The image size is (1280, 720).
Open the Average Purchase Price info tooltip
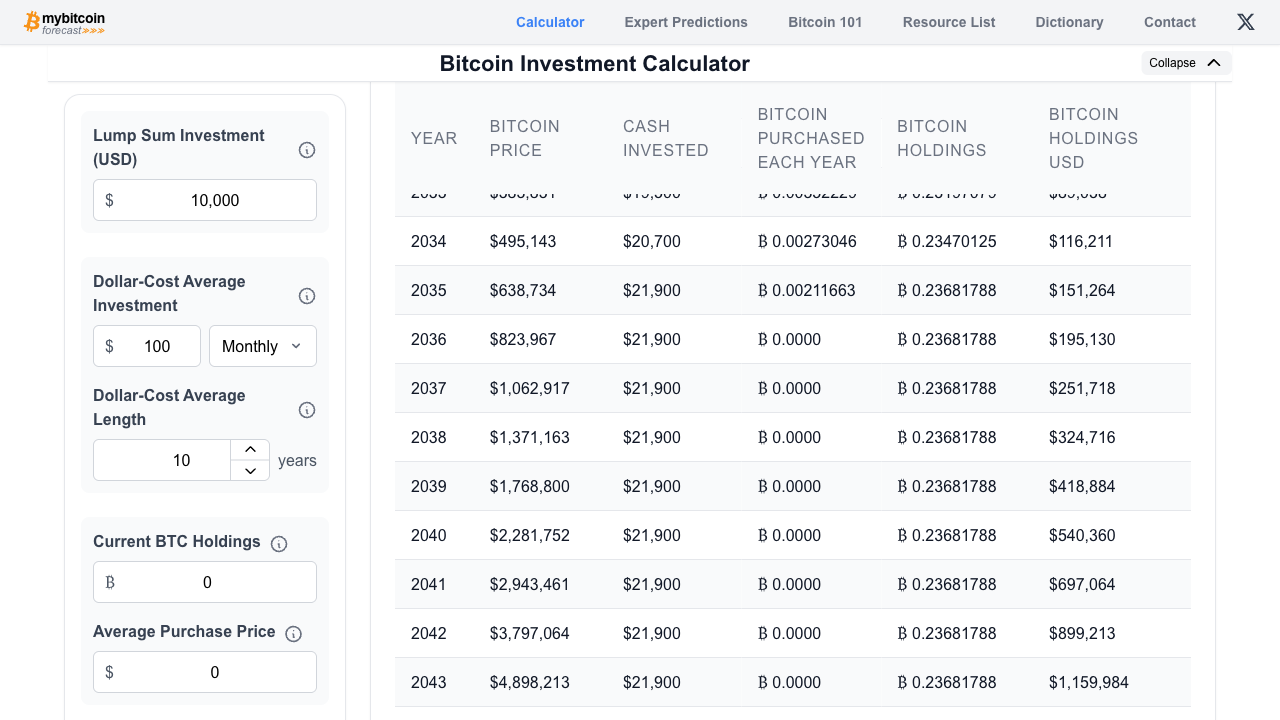(293, 634)
